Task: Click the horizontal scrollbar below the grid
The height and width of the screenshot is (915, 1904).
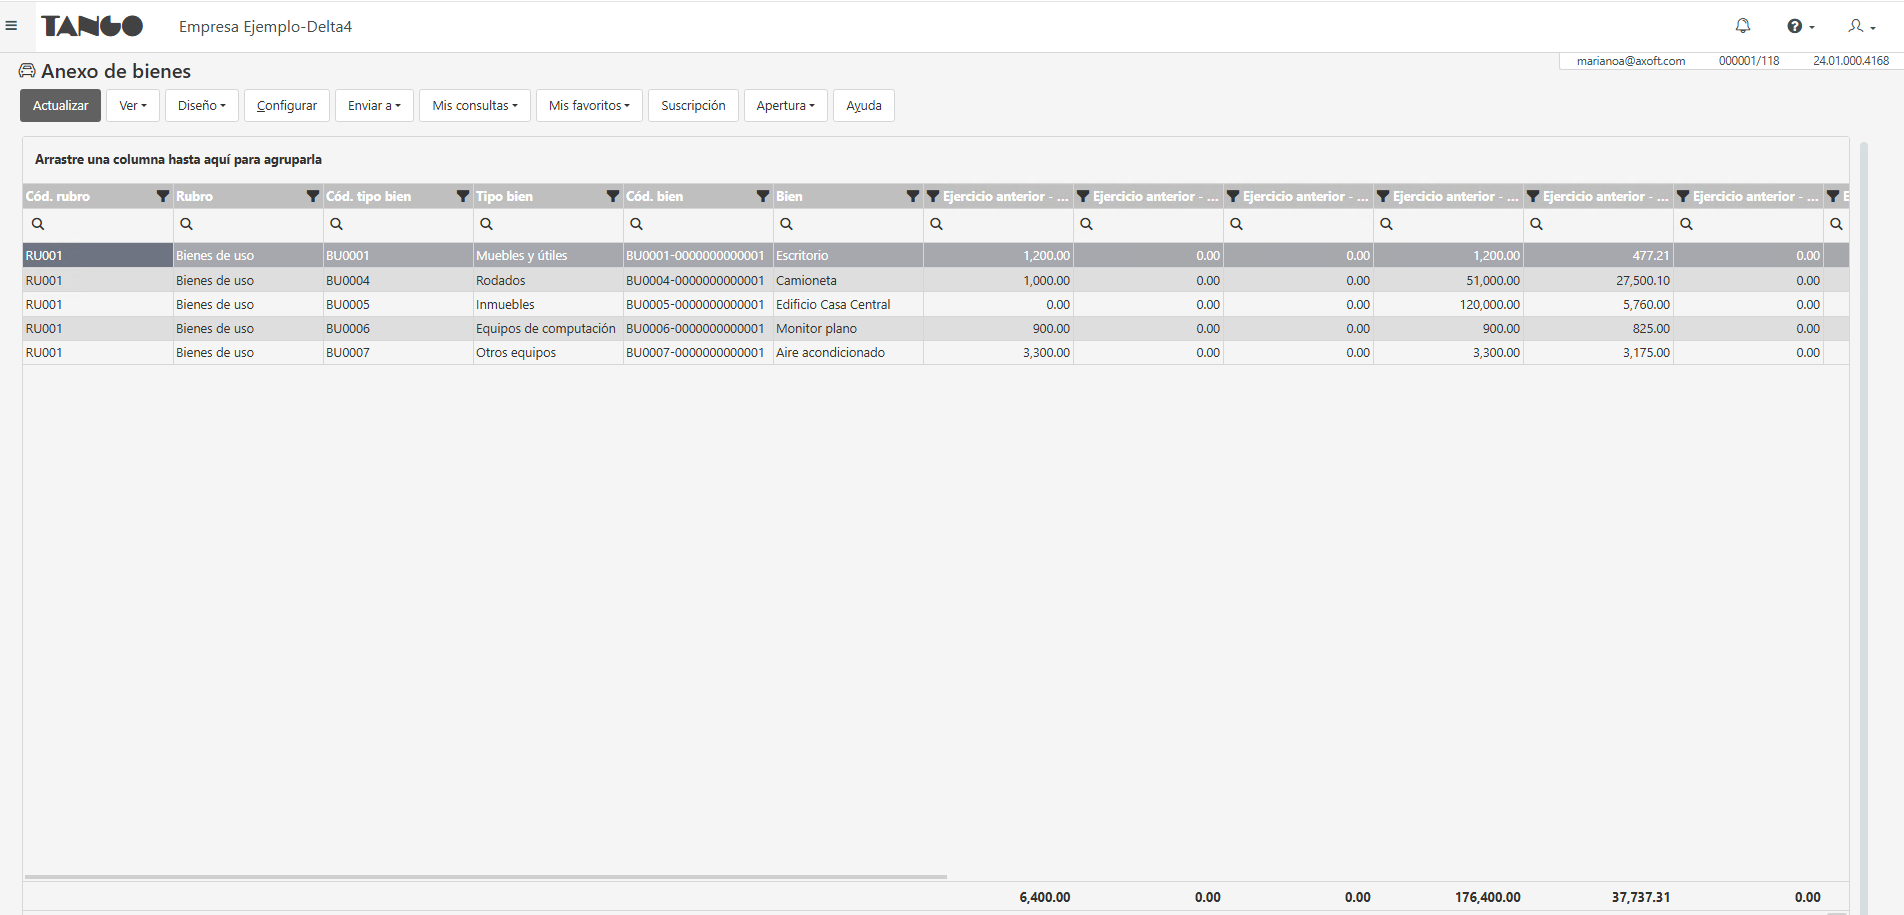Action: pos(486,877)
